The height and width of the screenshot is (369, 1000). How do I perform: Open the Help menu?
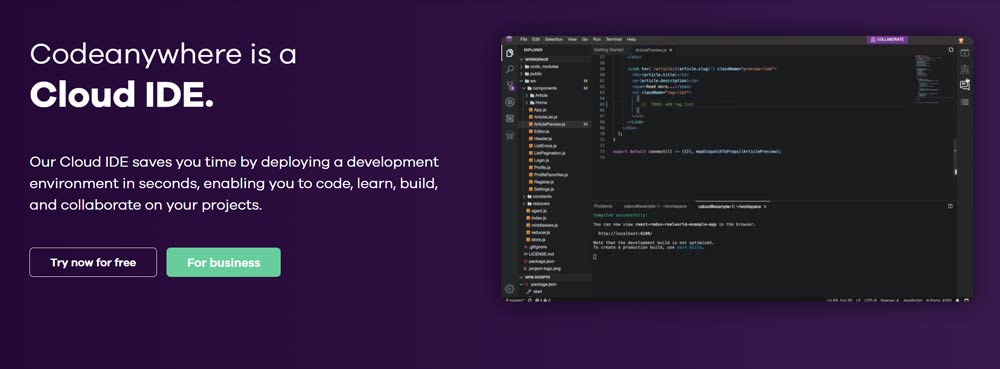631,40
